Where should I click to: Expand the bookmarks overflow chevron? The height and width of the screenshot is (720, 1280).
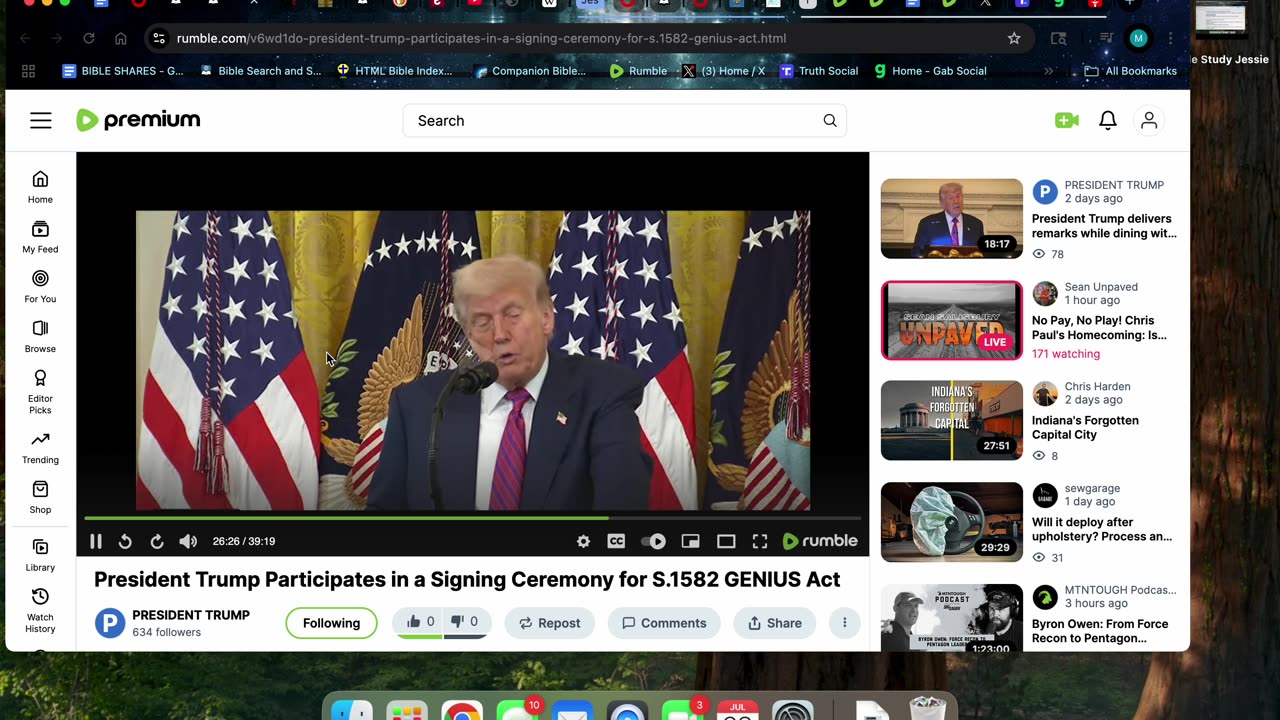tap(1048, 71)
